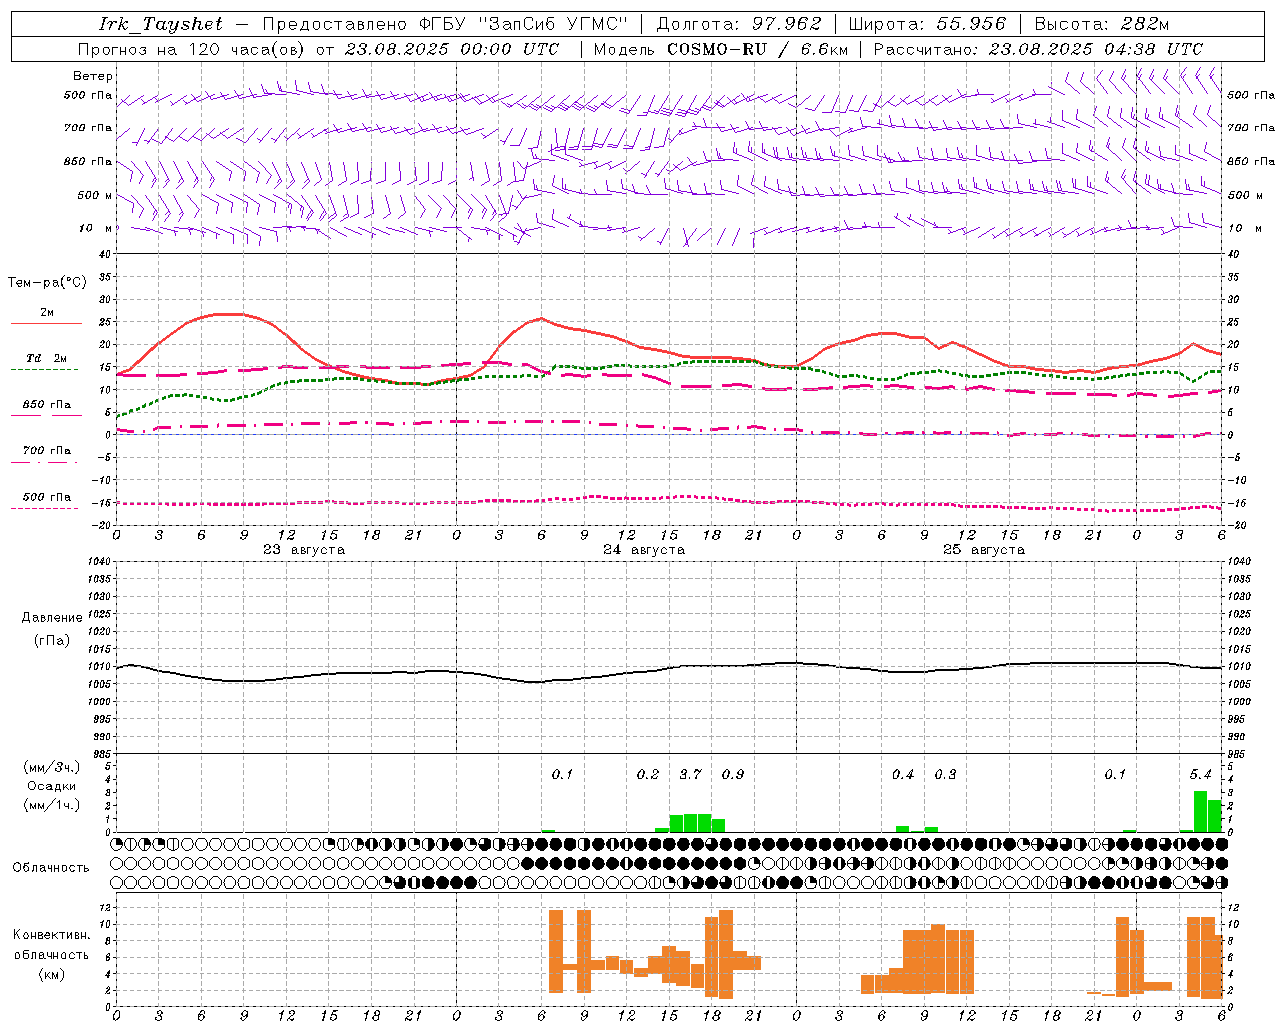The width and height of the screenshot is (1280, 1024).
Task: Select the precipitation value 3.7
Action: [x=690, y=775]
